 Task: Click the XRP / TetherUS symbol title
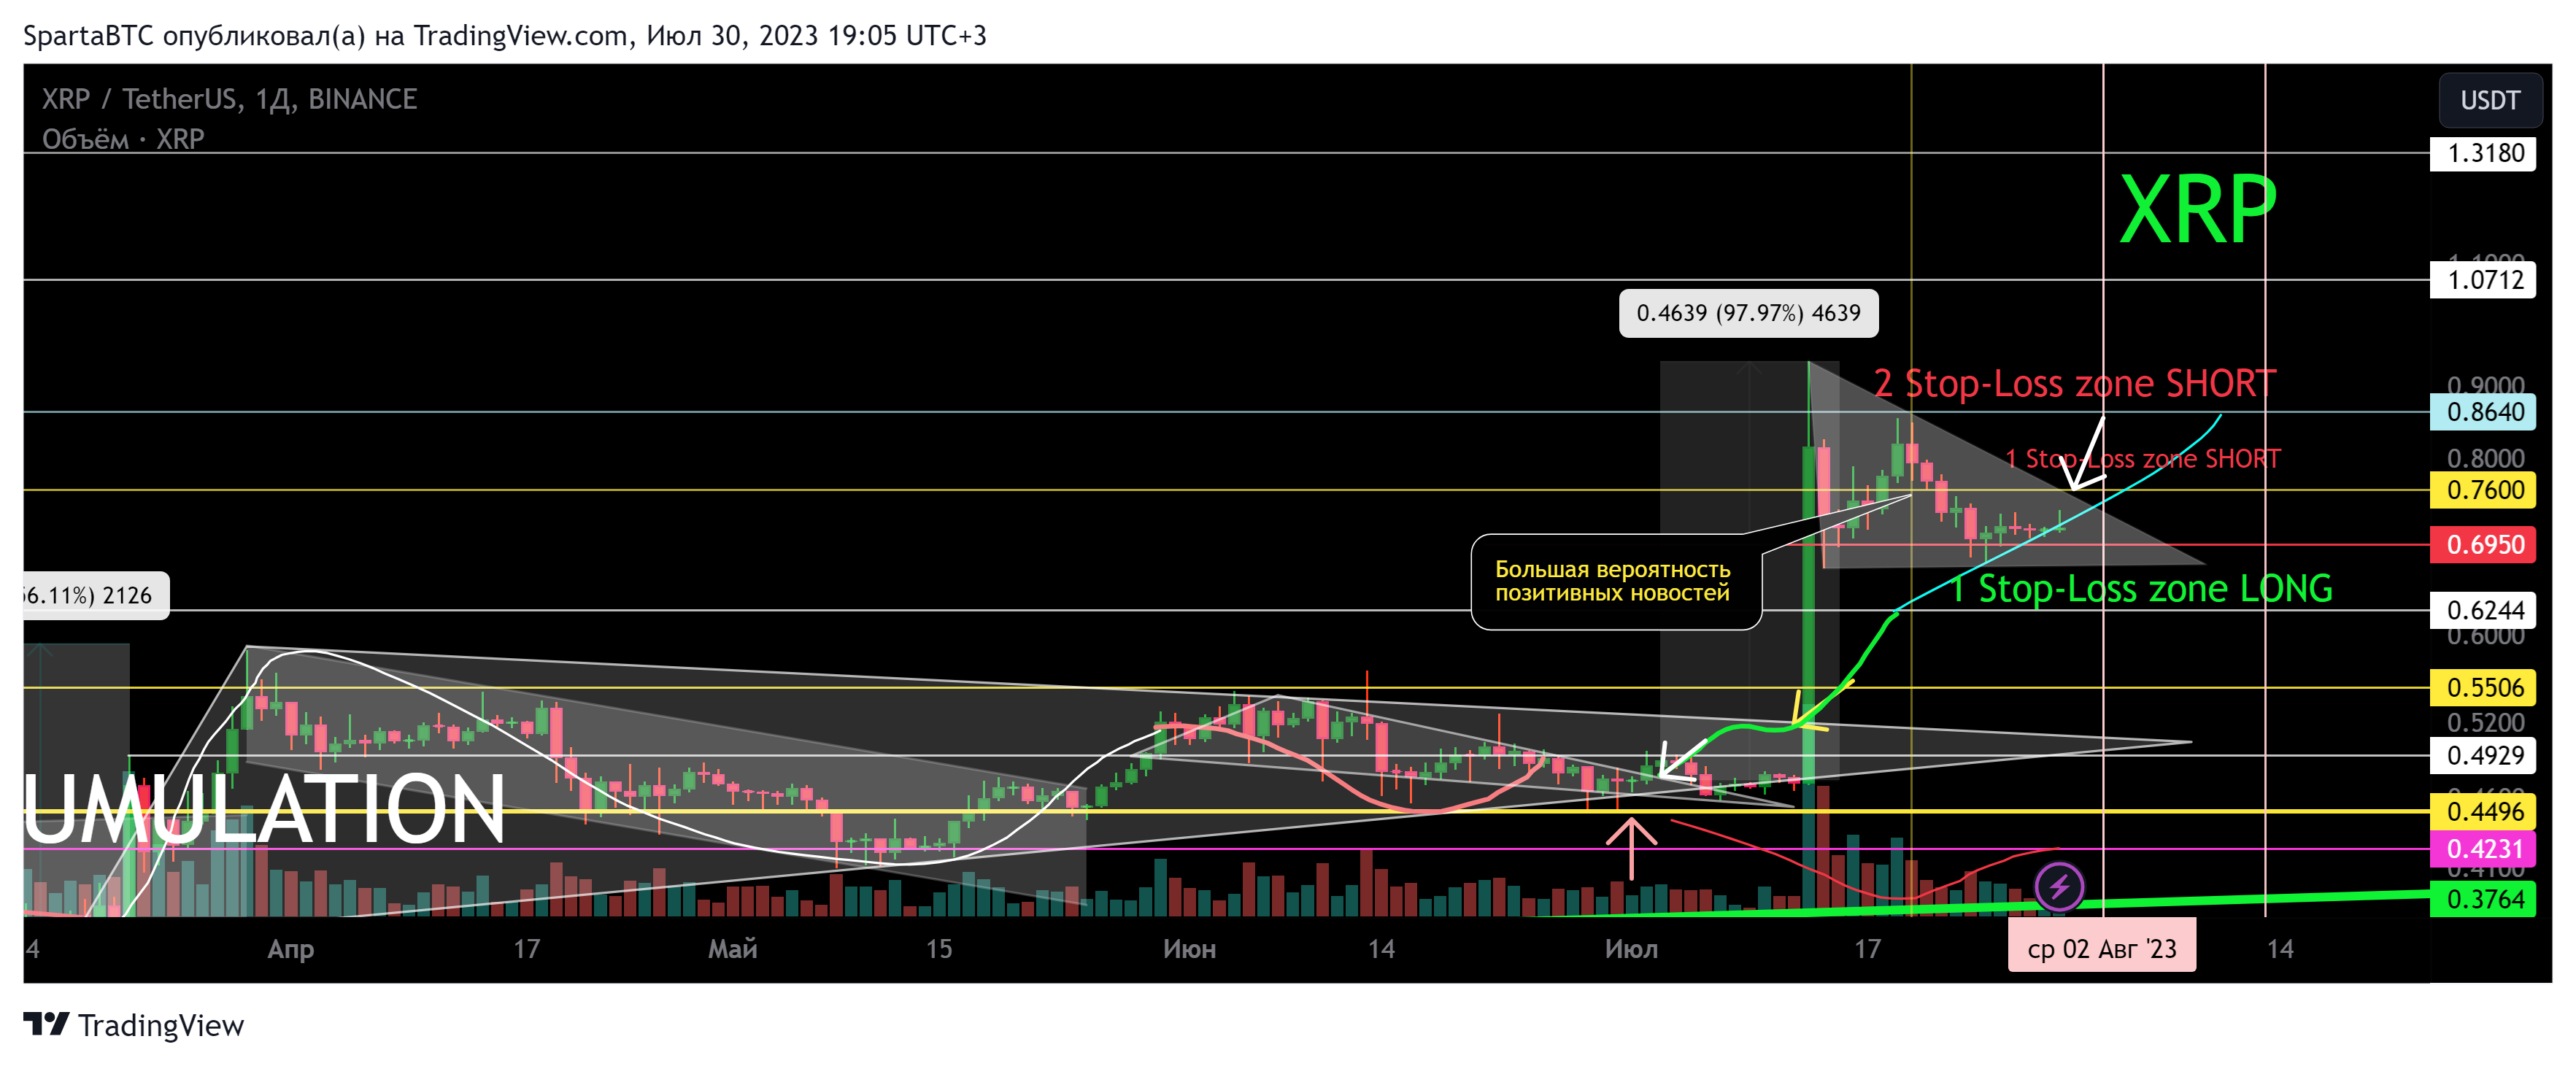[229, 99]
